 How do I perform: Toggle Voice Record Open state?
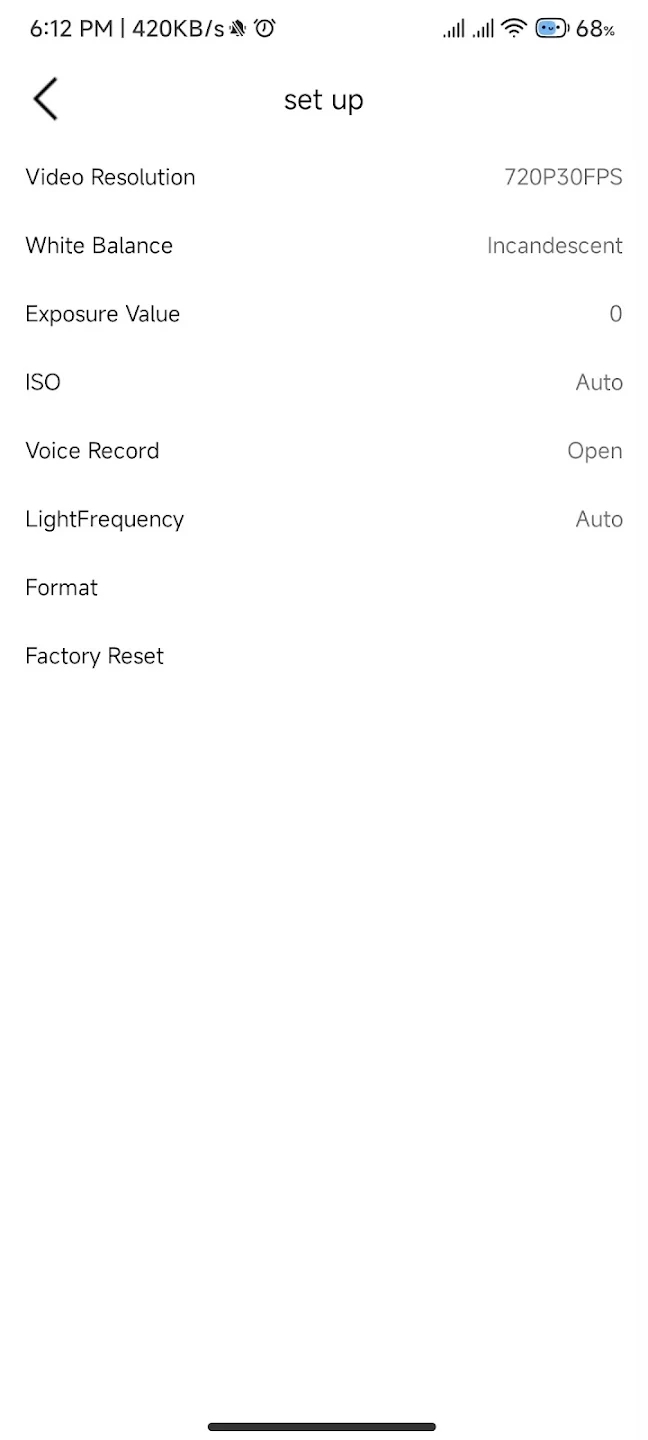pos(595,451)
